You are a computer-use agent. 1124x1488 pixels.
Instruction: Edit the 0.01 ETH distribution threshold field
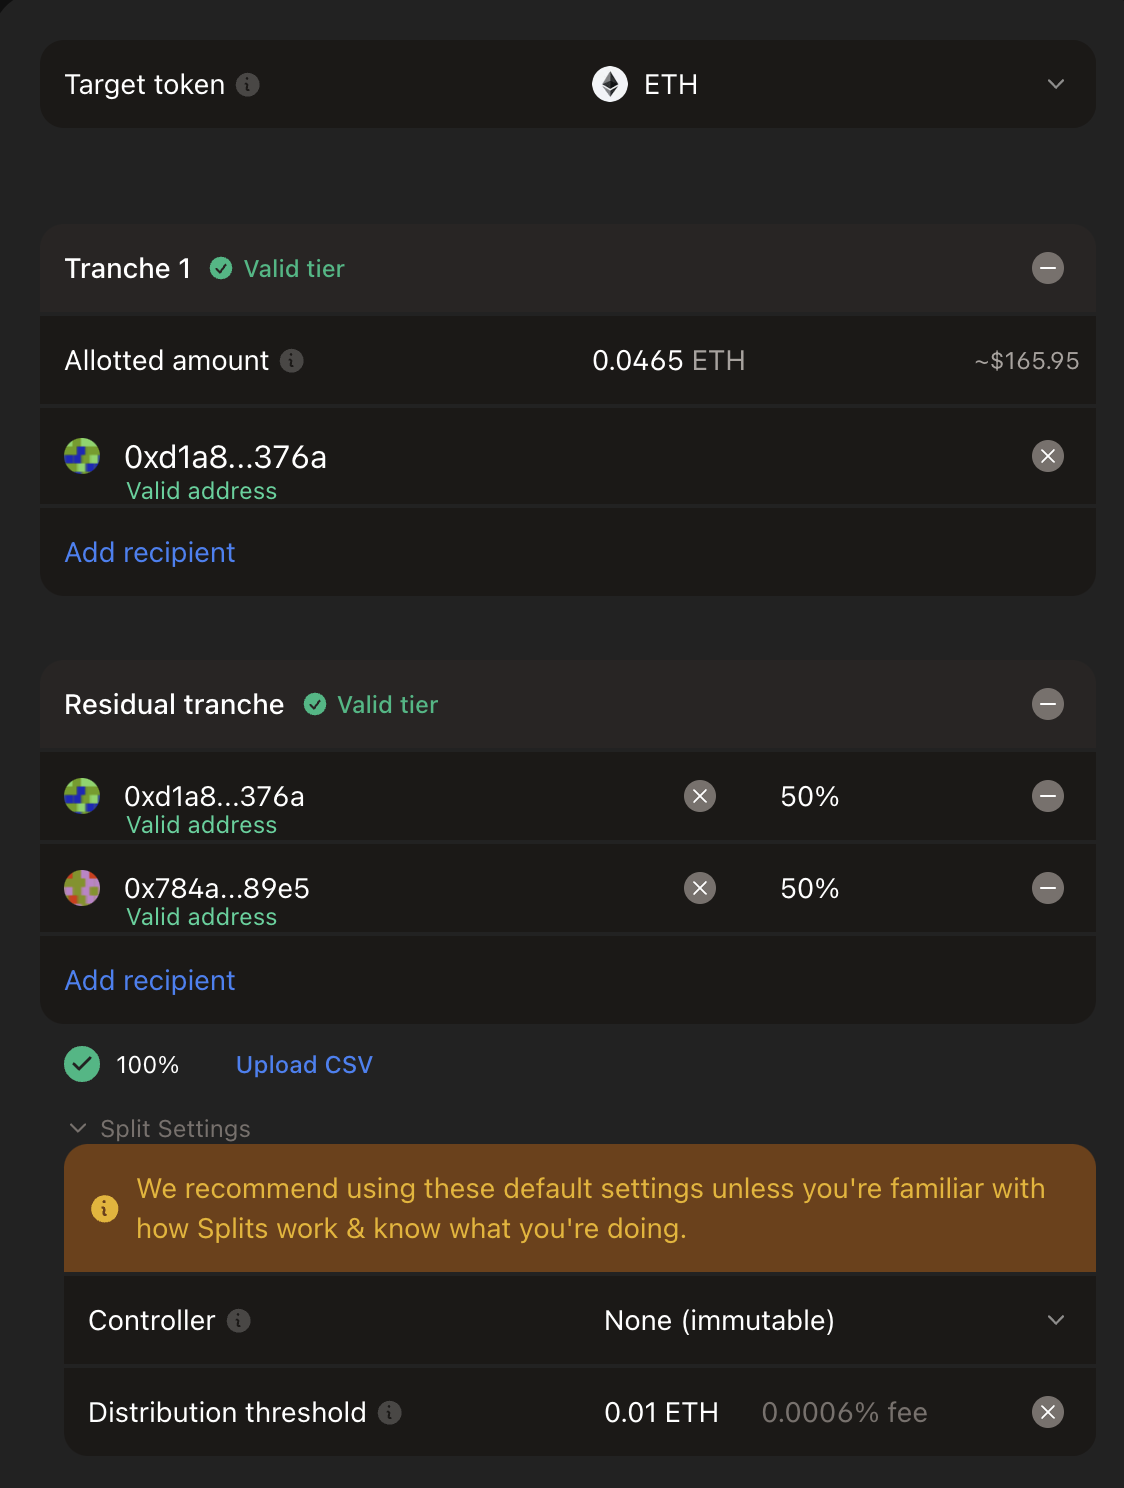661,1413
